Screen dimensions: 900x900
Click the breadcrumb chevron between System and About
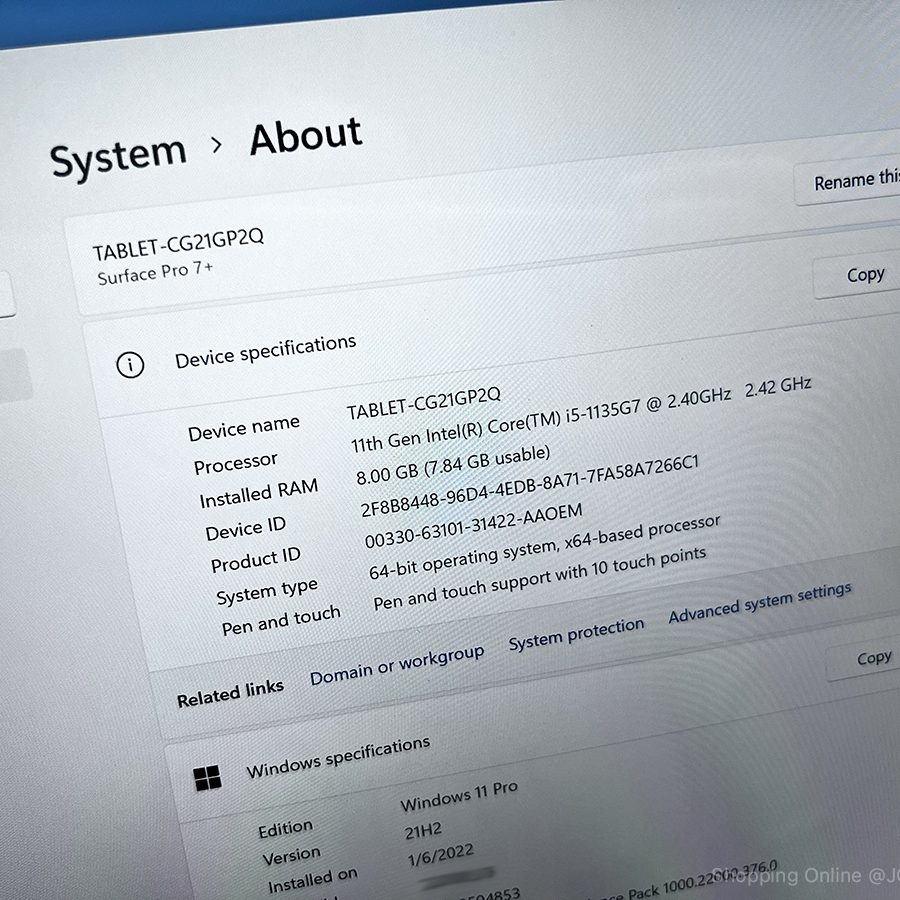coord(216,145)
